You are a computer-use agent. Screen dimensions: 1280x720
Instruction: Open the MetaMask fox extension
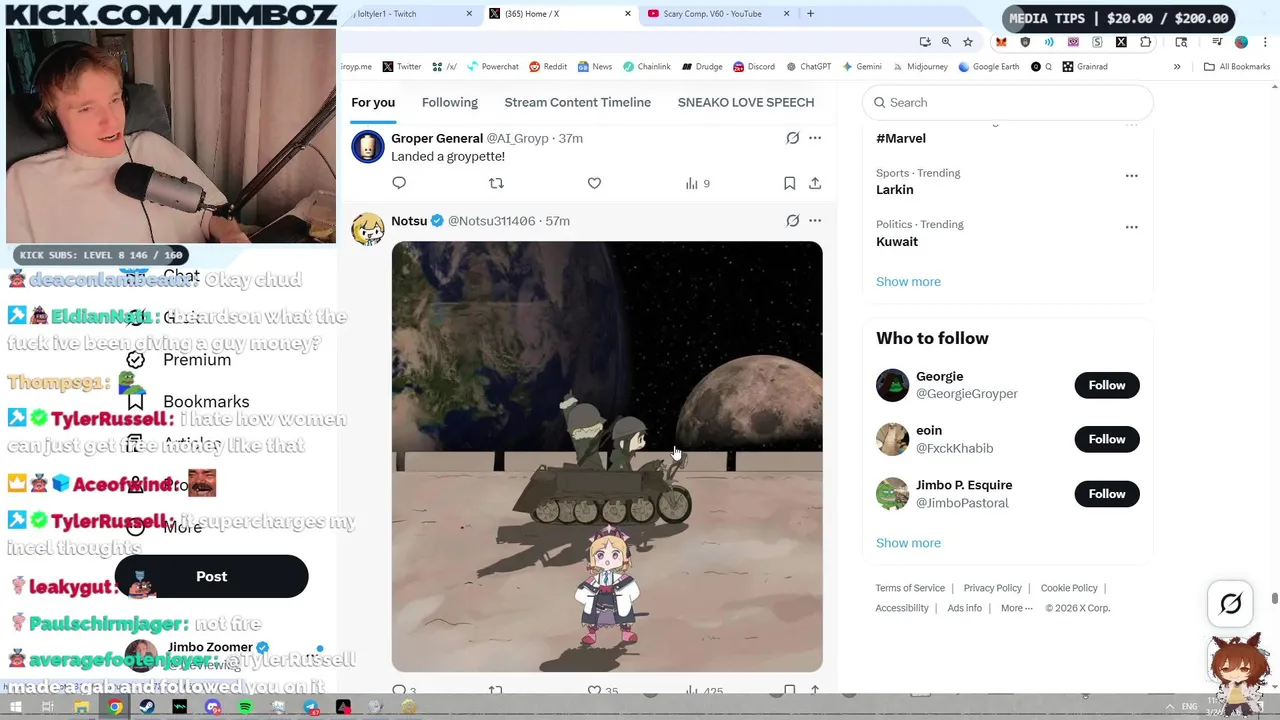1001,42
